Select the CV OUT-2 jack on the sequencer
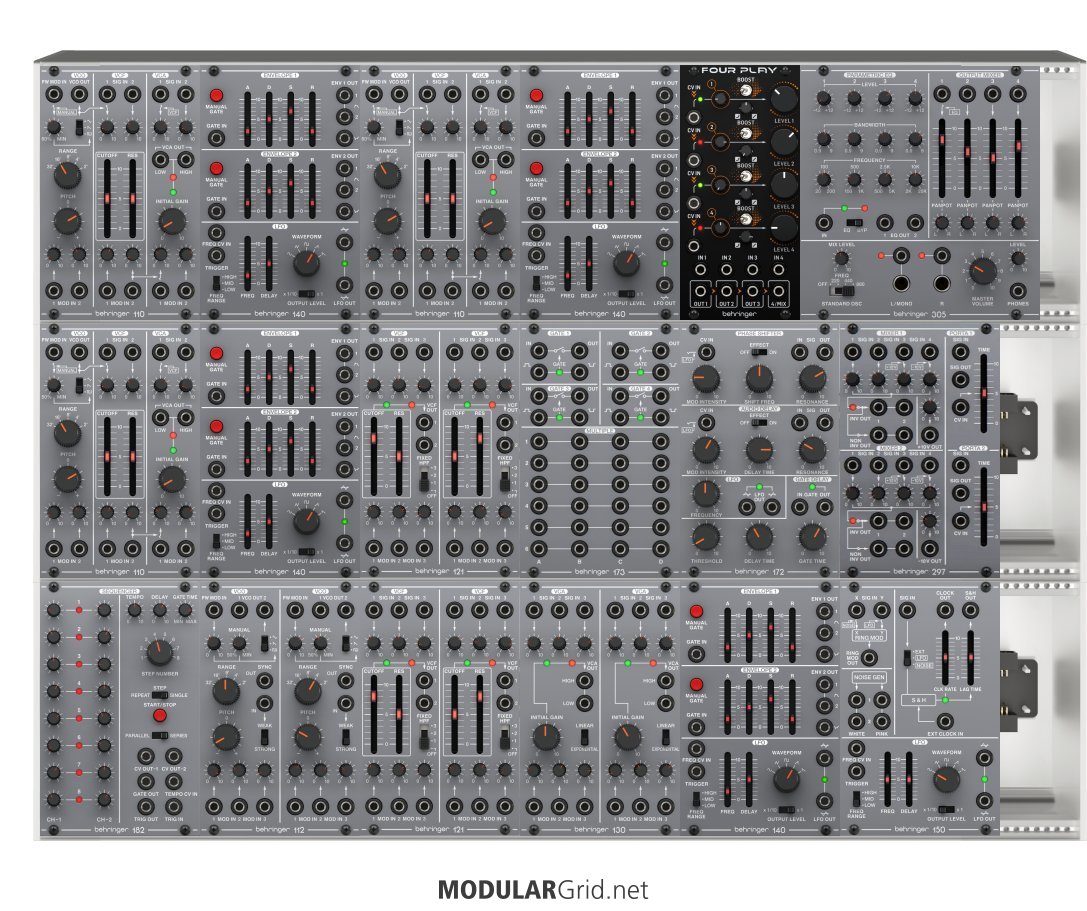 (x=173, y=756)
